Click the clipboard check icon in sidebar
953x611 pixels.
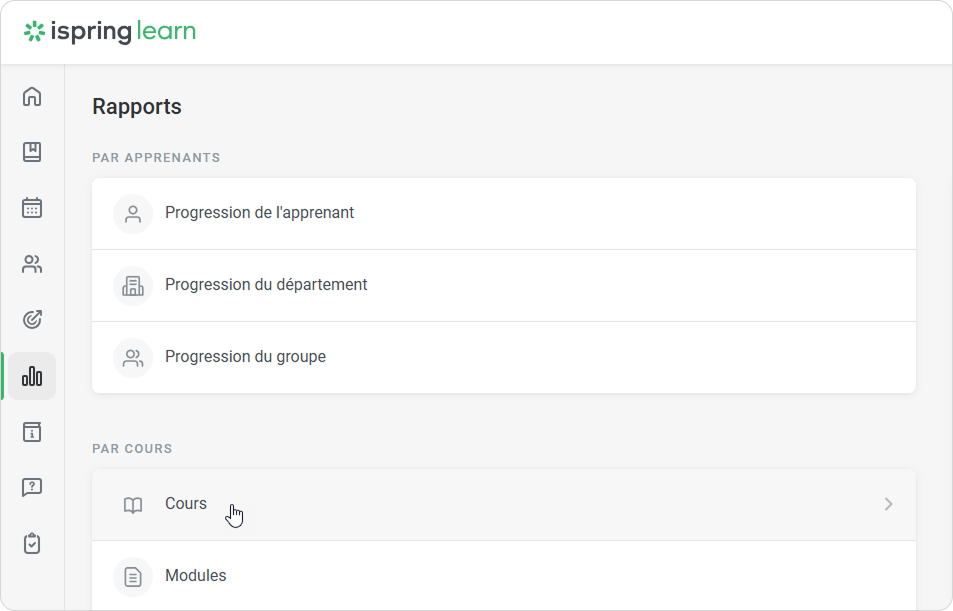coord(32,544)
